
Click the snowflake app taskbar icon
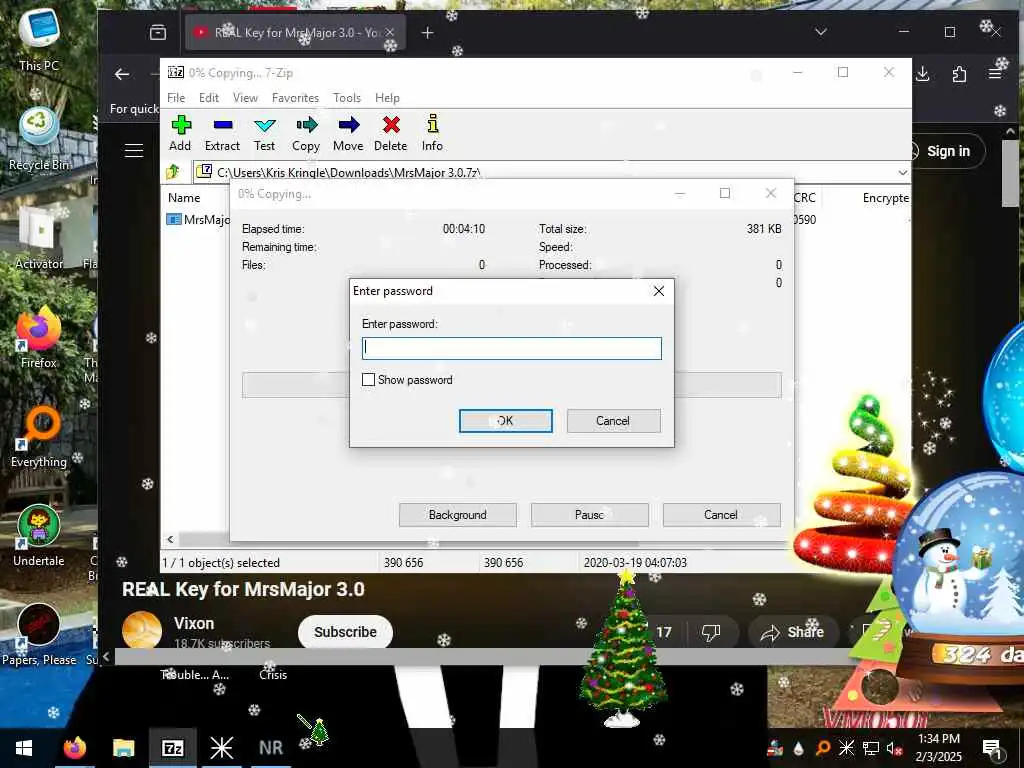pos(221,748)
